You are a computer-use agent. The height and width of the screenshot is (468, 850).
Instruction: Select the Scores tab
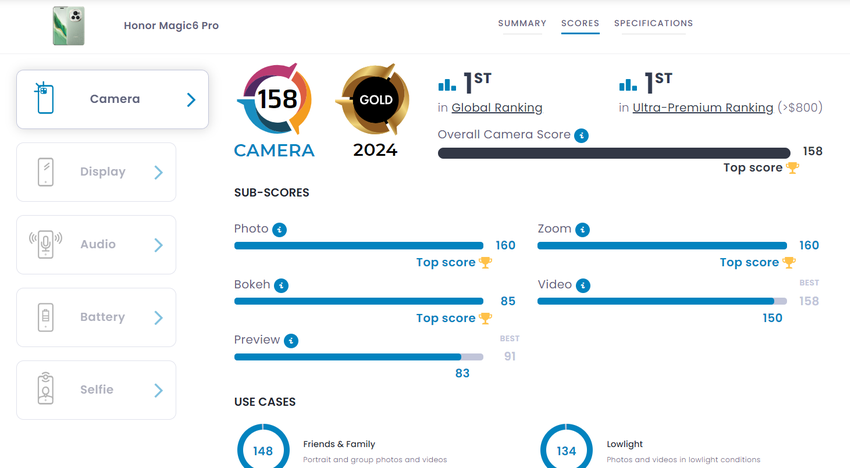[580, 23]
